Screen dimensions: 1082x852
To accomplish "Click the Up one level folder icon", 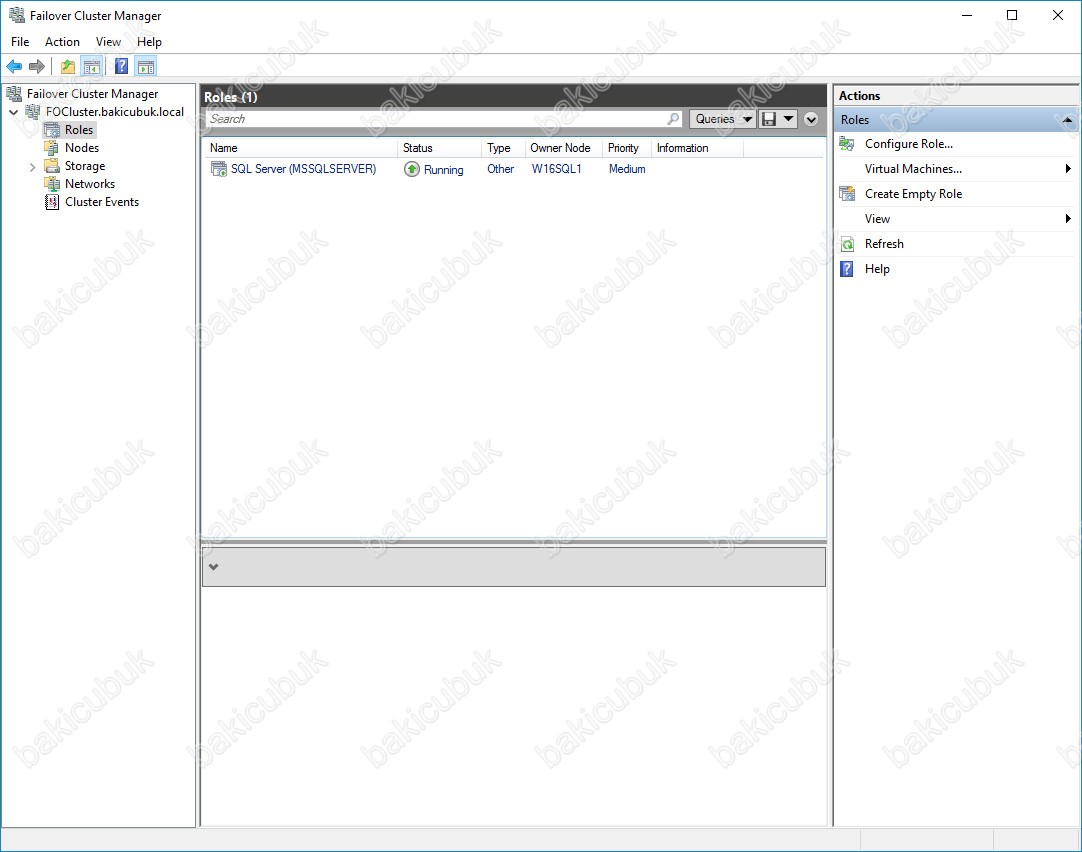I will click(x=68, y=66).
